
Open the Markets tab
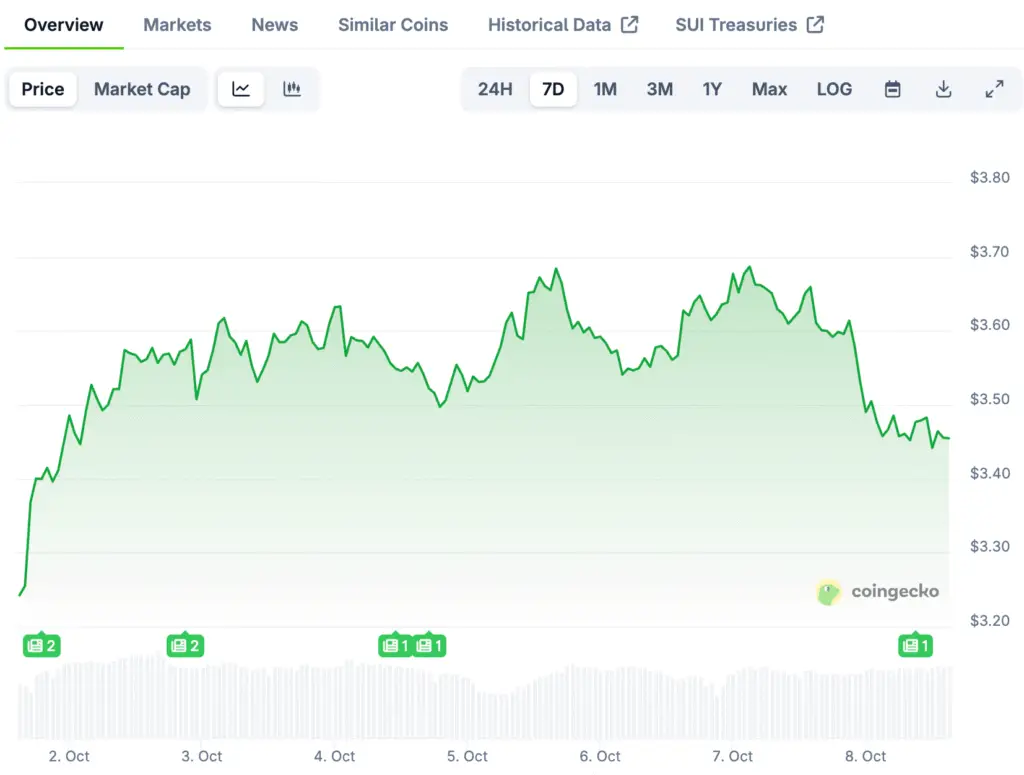click(177, 25)
